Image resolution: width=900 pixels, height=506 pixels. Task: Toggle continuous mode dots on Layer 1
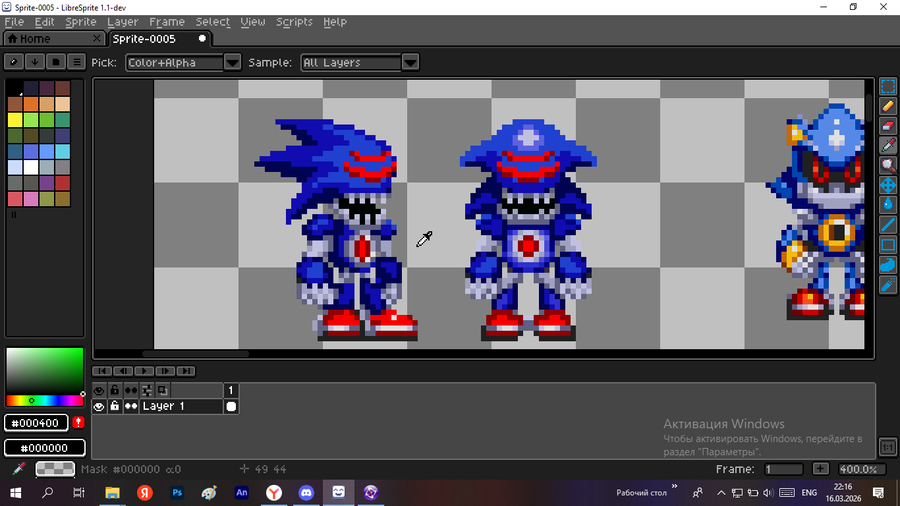(131, 406)
